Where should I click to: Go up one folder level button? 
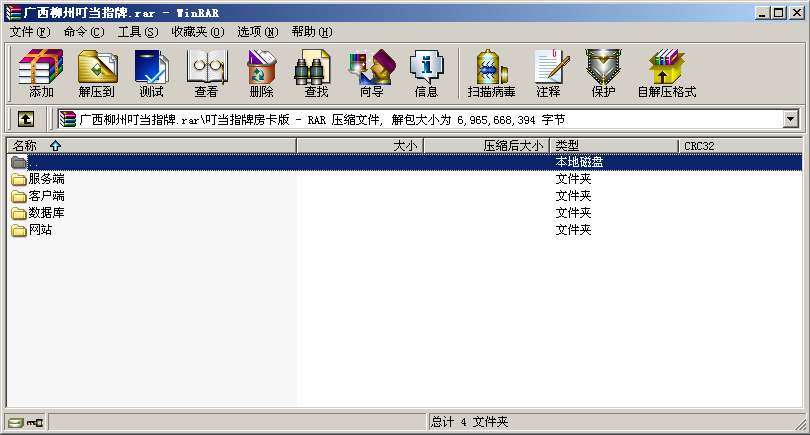point(26,119)
